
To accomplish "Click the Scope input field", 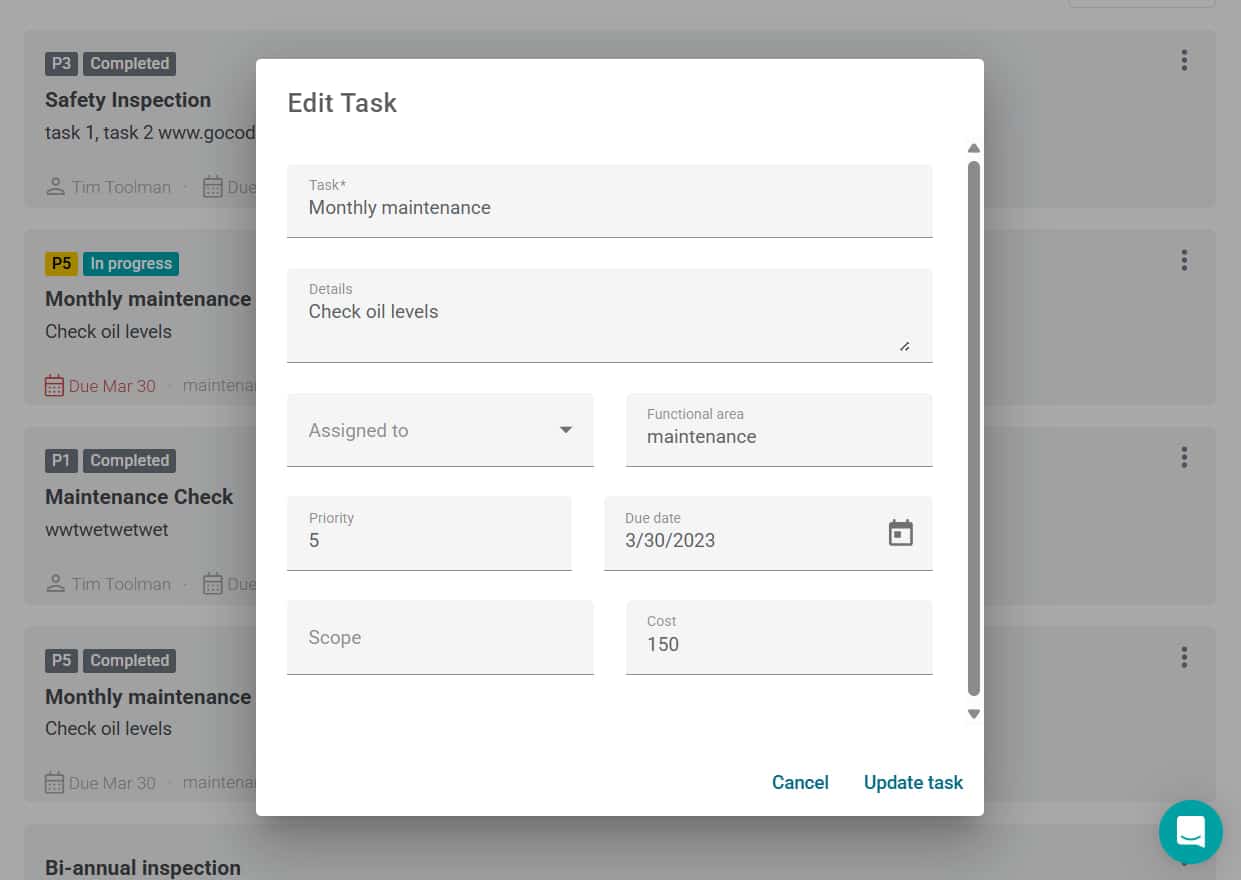I will tap(440, 637).
